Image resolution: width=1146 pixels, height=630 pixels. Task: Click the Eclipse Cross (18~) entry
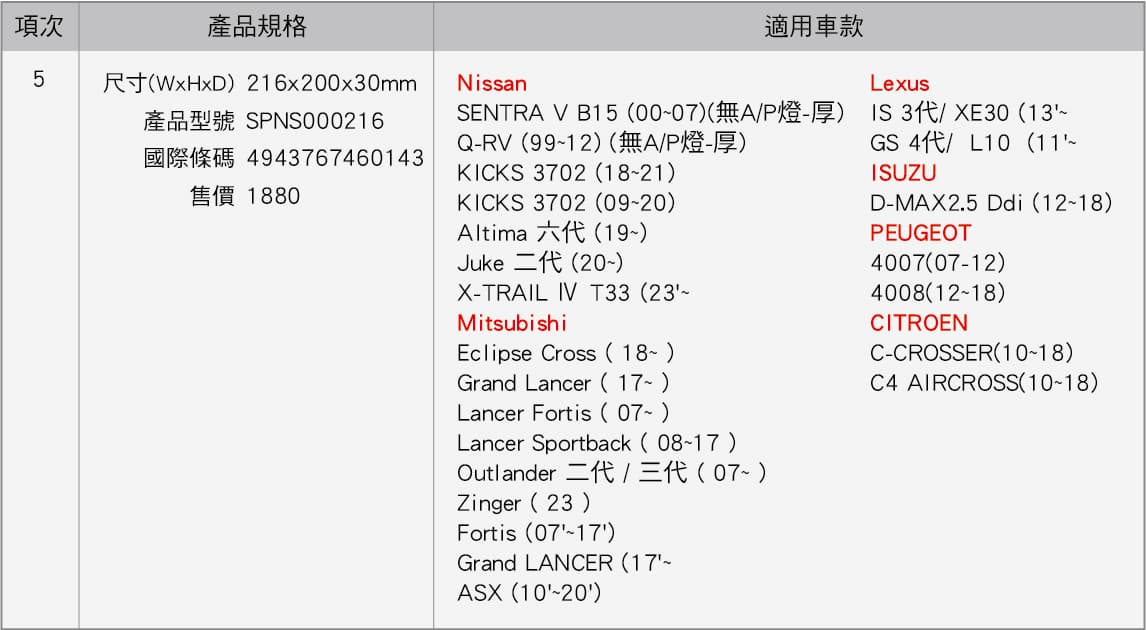566,354
